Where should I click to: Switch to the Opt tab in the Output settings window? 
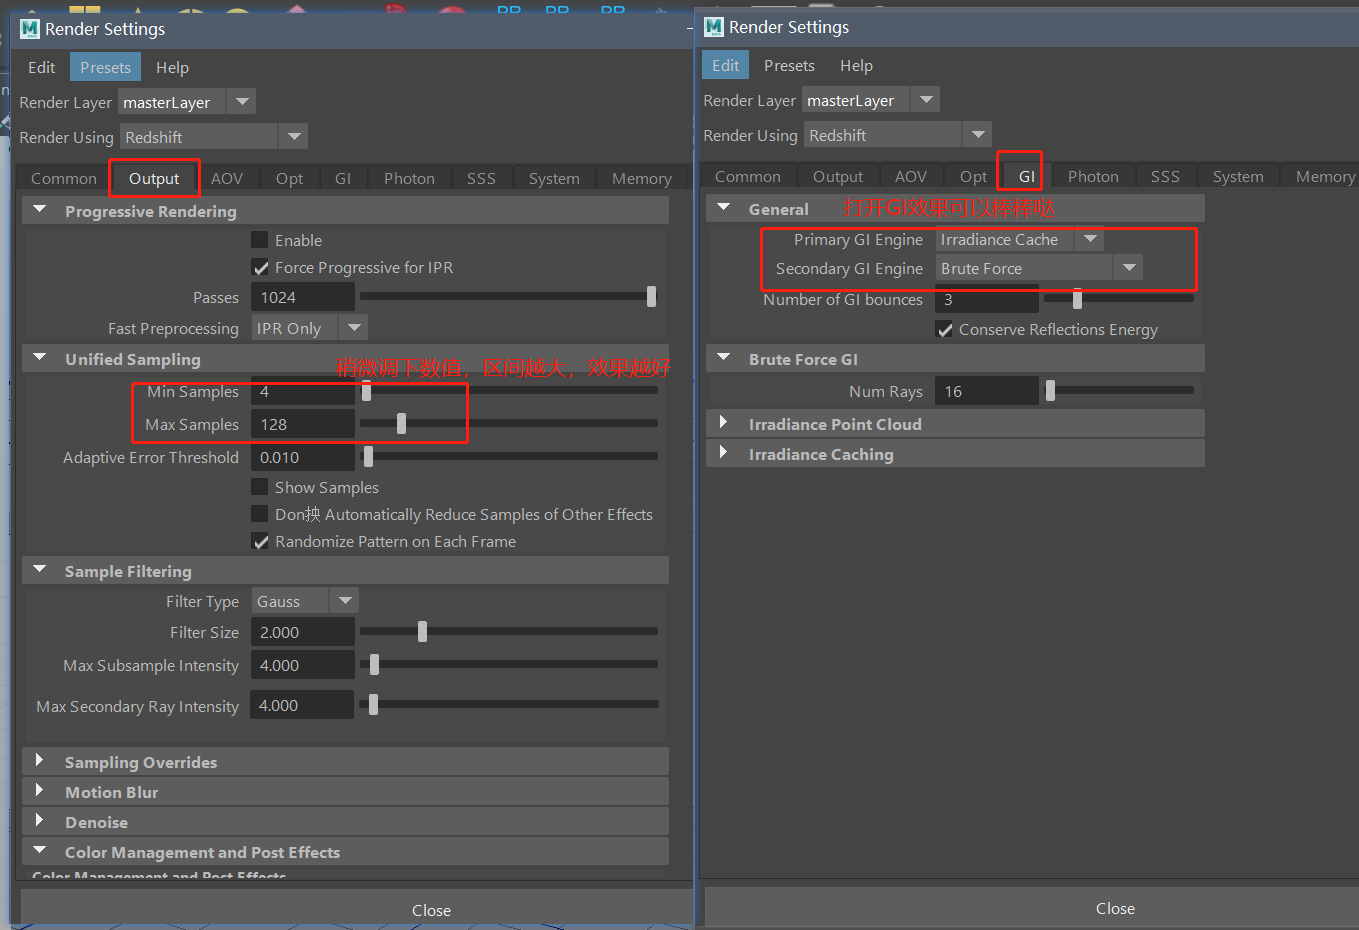[x=290, y=178]
